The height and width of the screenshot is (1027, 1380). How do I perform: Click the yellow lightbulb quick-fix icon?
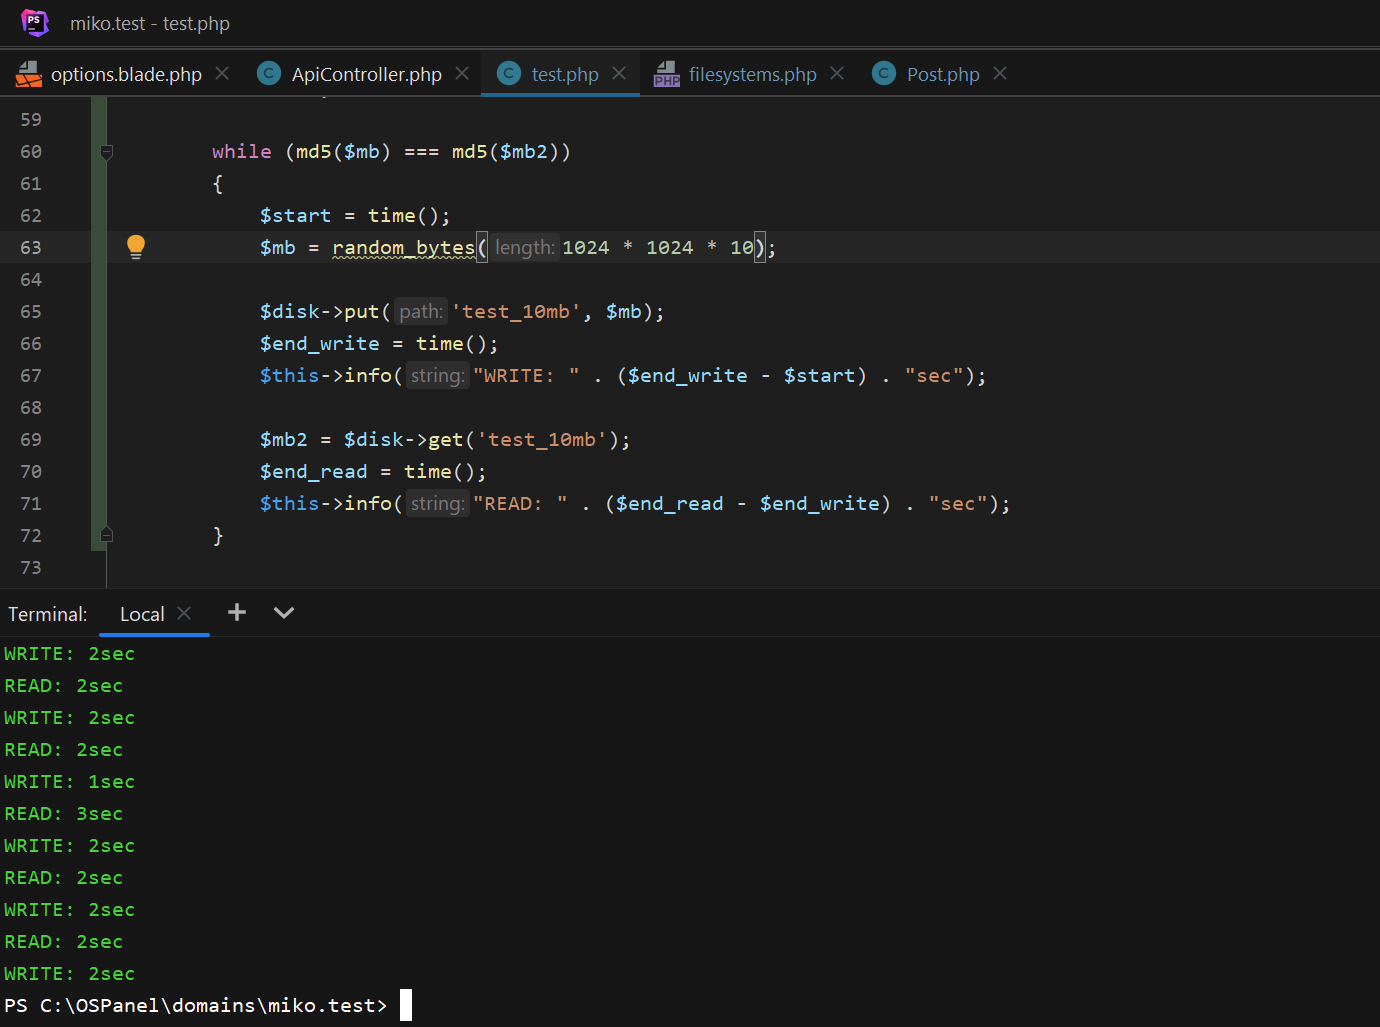[136, 246]
